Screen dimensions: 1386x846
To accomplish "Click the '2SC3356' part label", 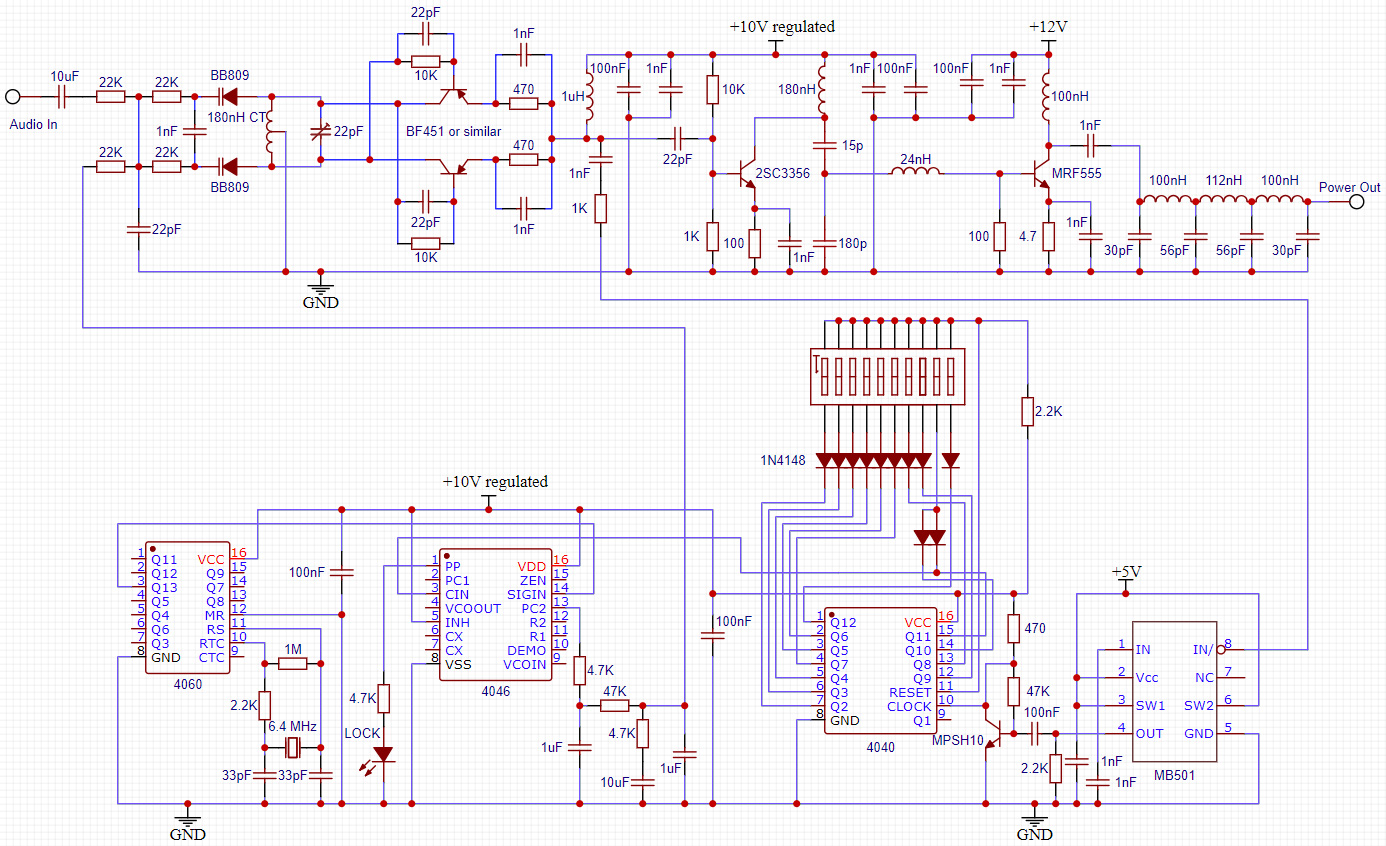I will coord(782,173).
